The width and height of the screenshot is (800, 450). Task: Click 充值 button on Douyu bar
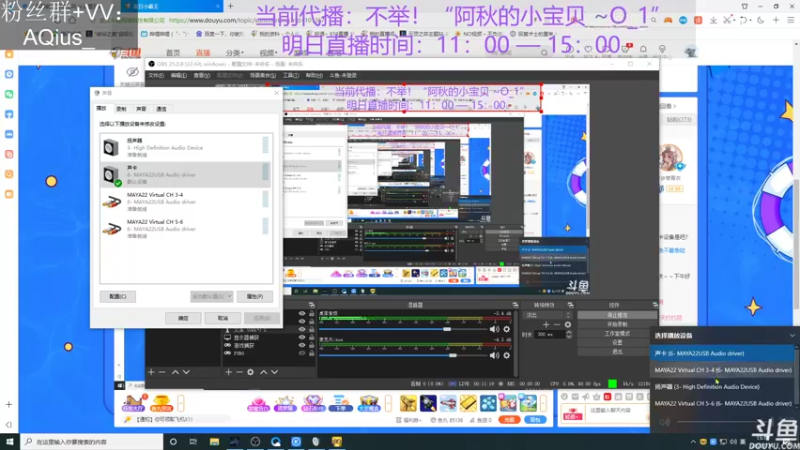[x=509, y=420]
